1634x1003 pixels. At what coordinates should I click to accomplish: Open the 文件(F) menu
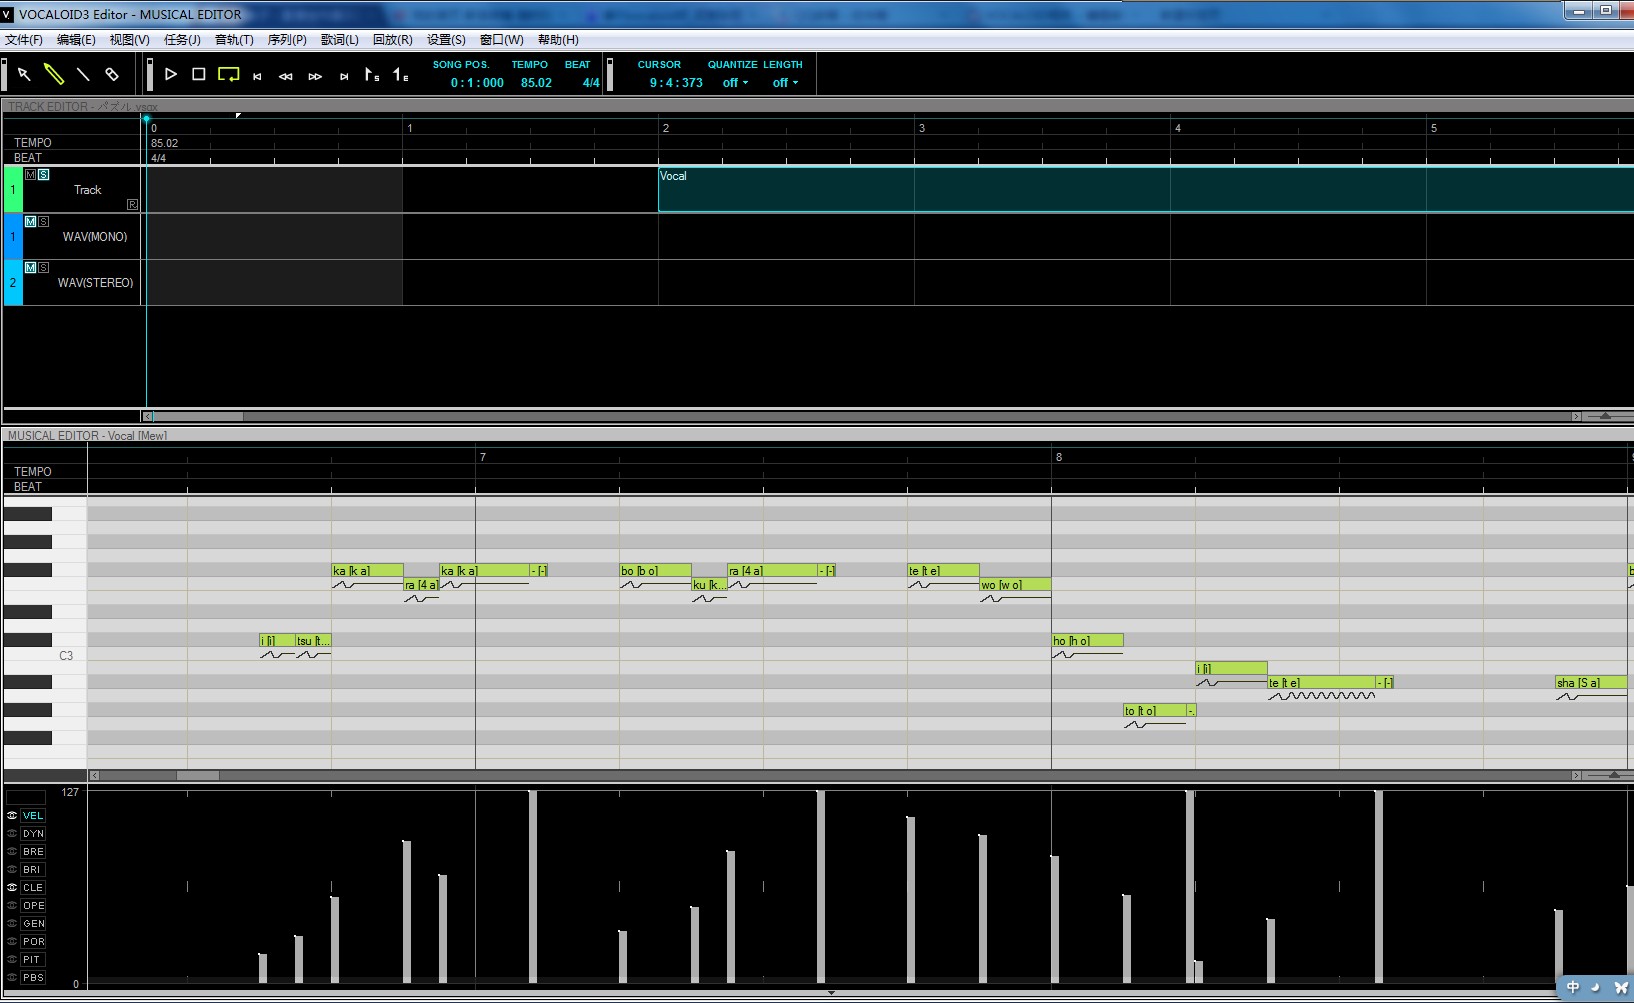pyautogui.click(x=24, y=40)
